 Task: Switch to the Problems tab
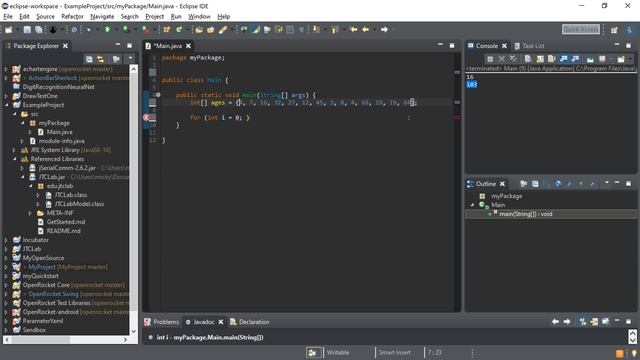click(x=162, y=322)
